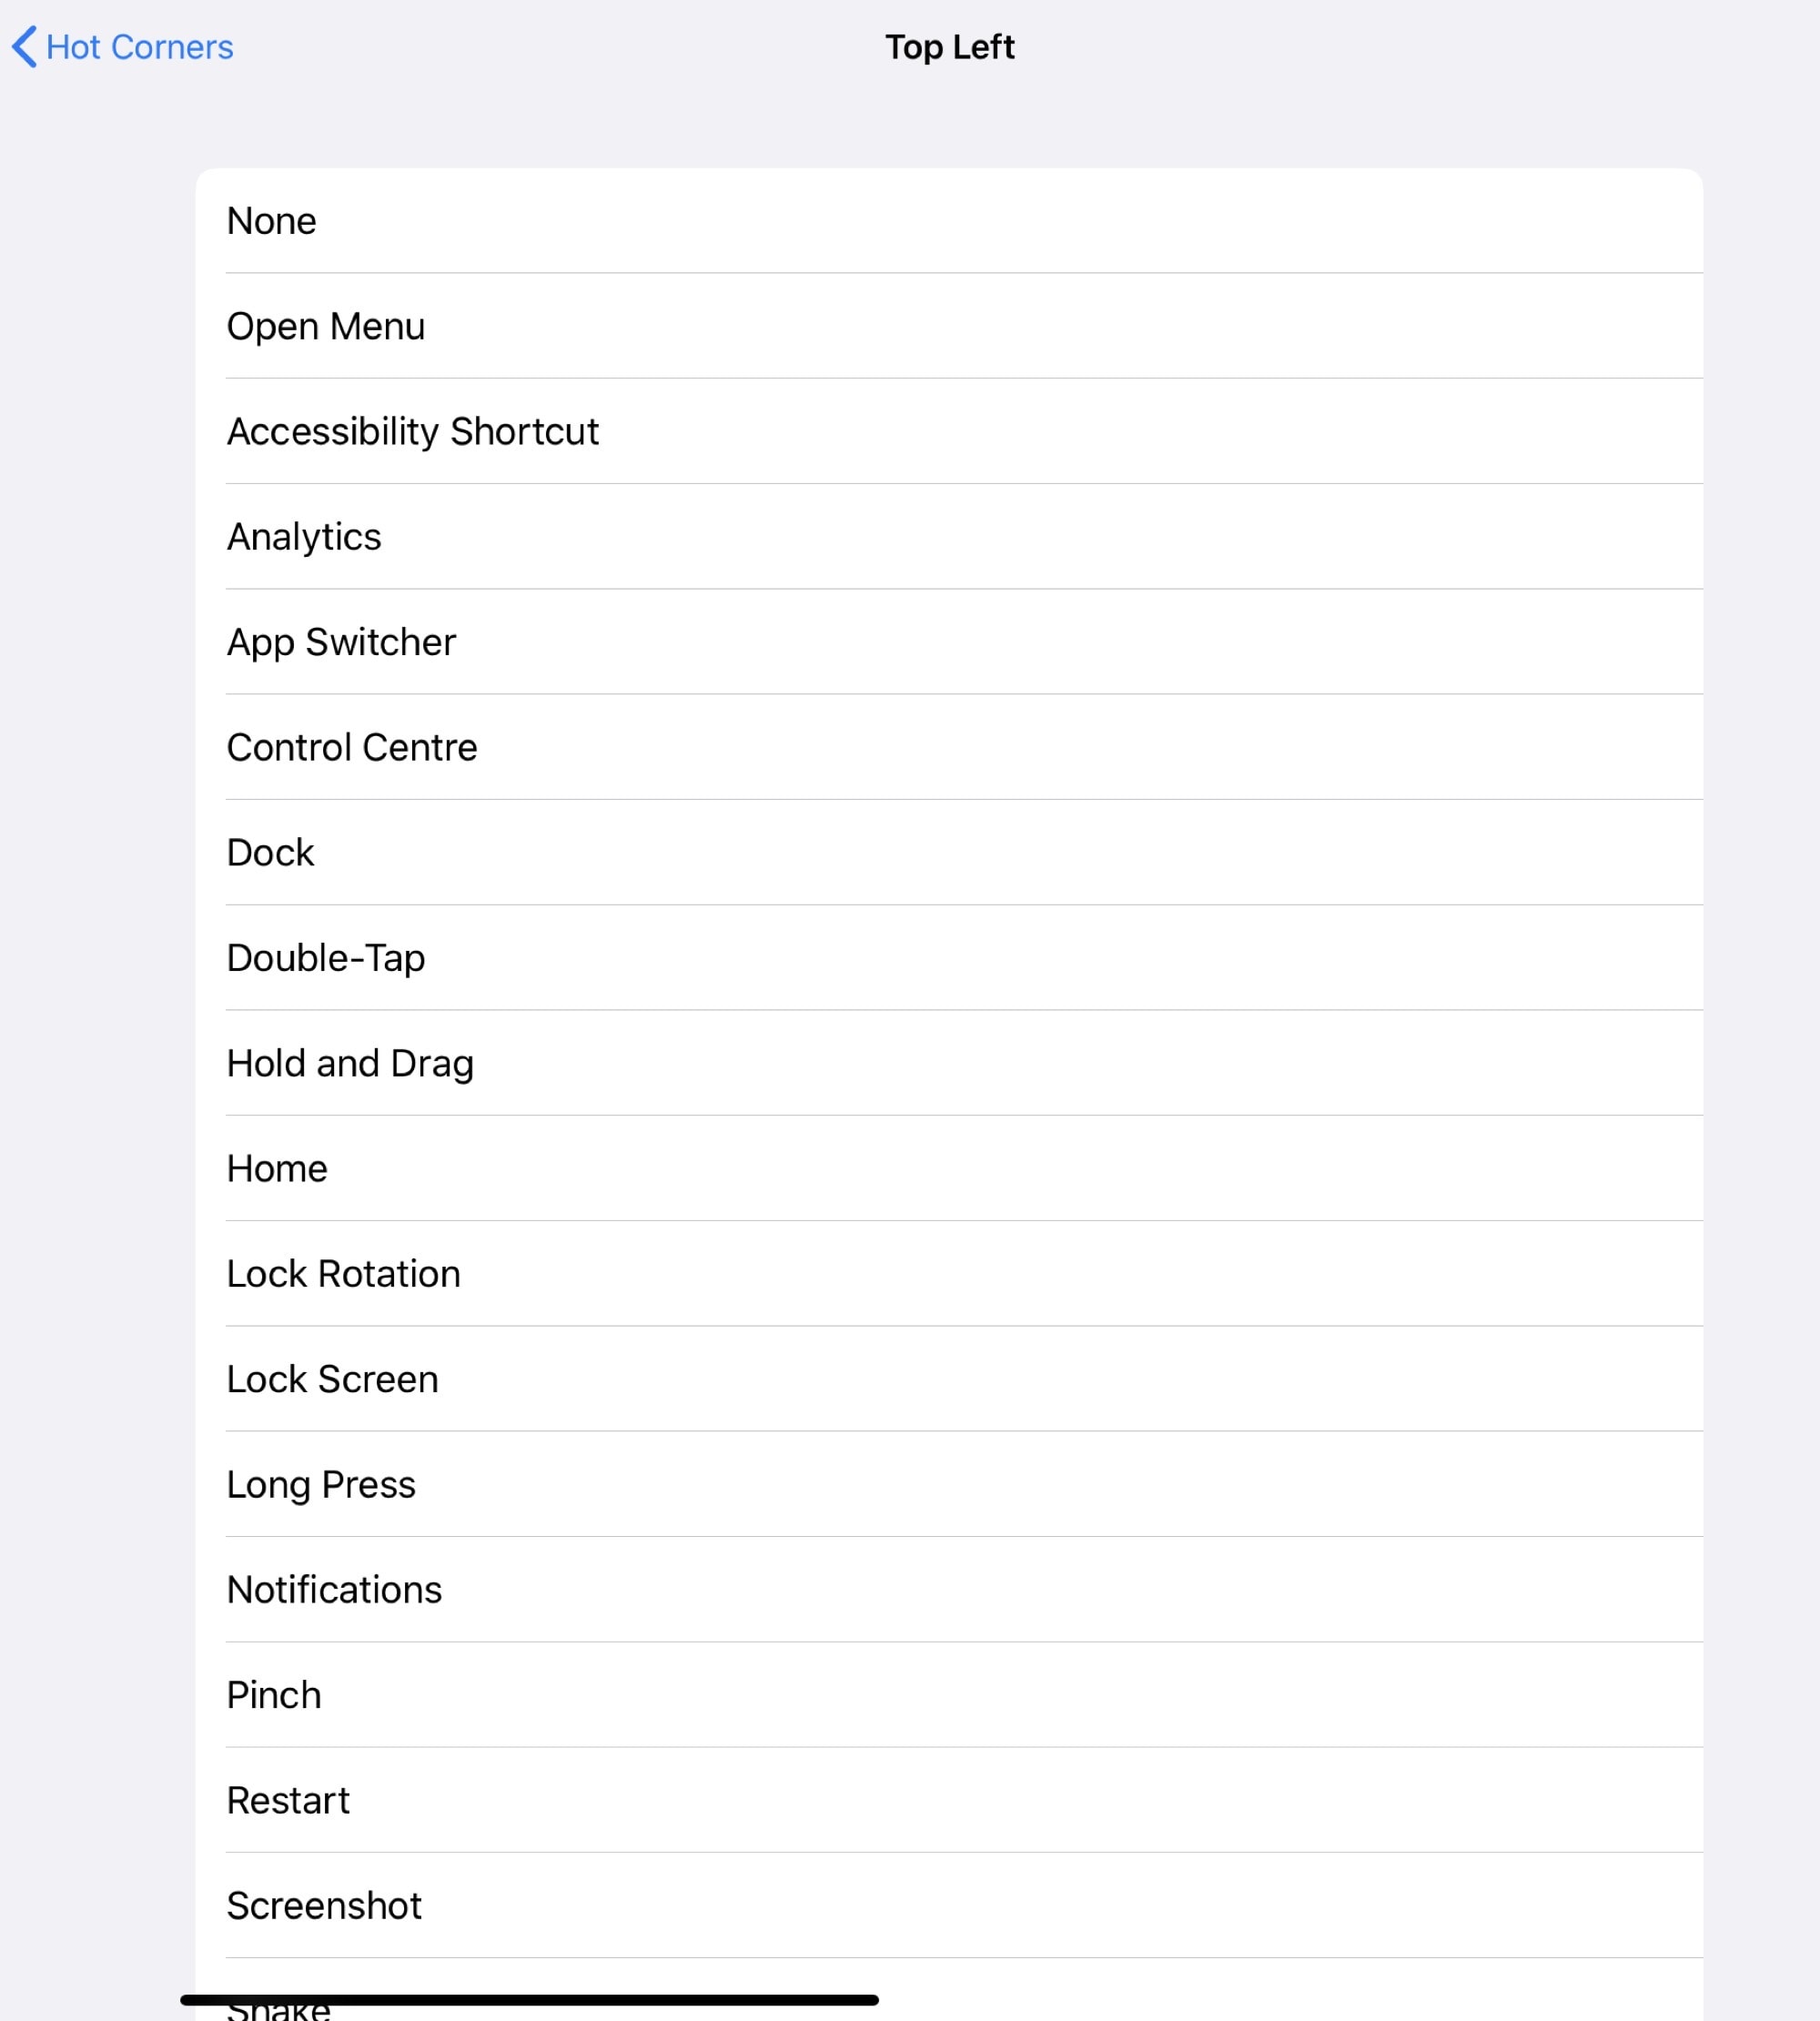Choose the Home action
The width and height of the screenshot is (1820, 2021).
[276, 1168]
